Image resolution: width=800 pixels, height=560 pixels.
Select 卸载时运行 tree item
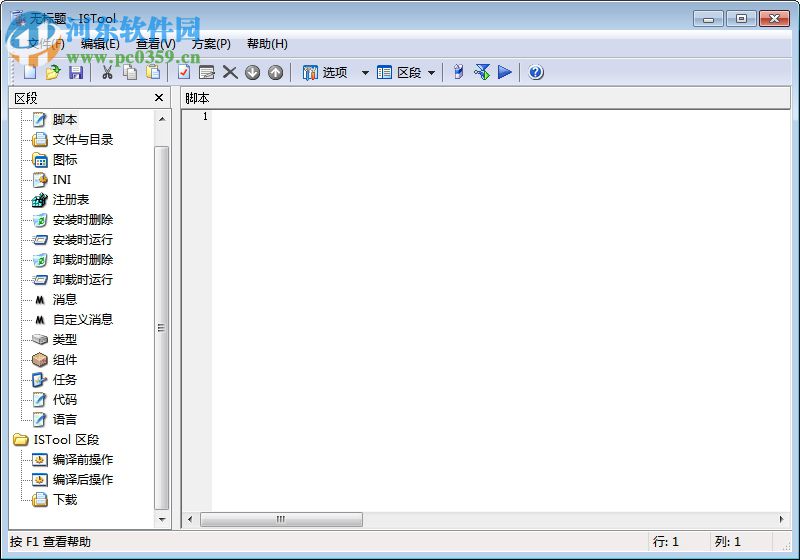click(x=83, y=279)
